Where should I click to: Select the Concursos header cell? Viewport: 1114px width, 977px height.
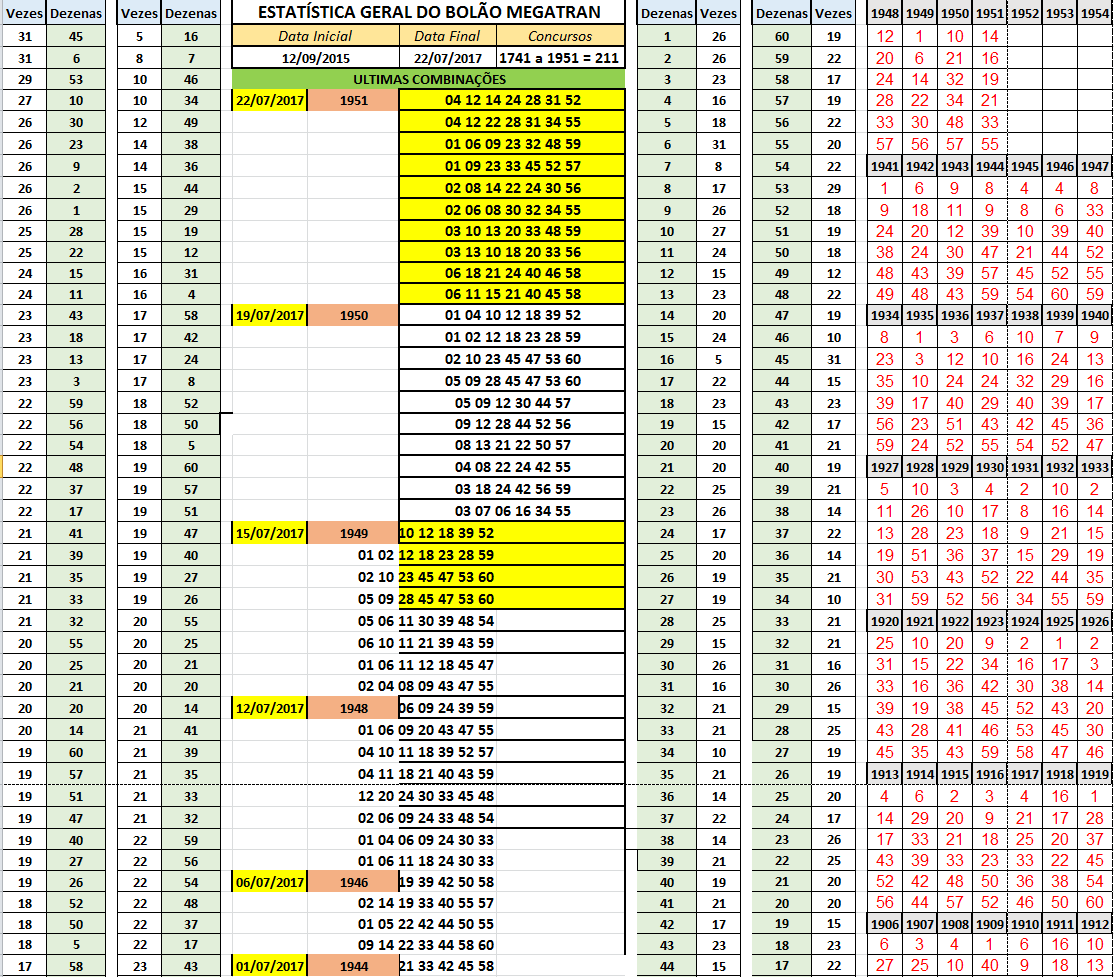click(561, 36)
